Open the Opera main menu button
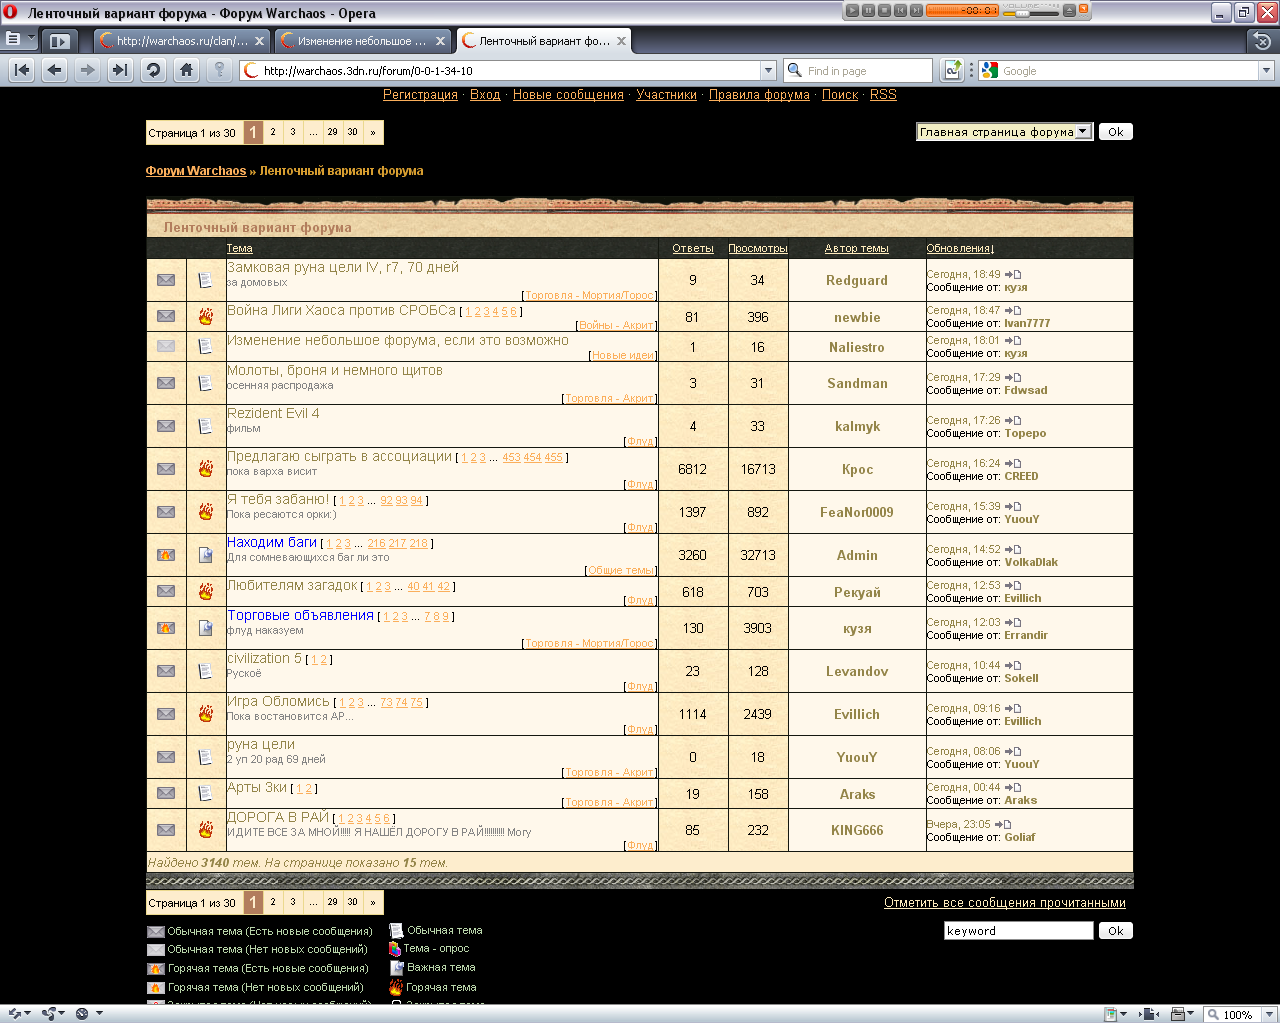Viewport: 1280px width, 1024px height. pos(19,39)
